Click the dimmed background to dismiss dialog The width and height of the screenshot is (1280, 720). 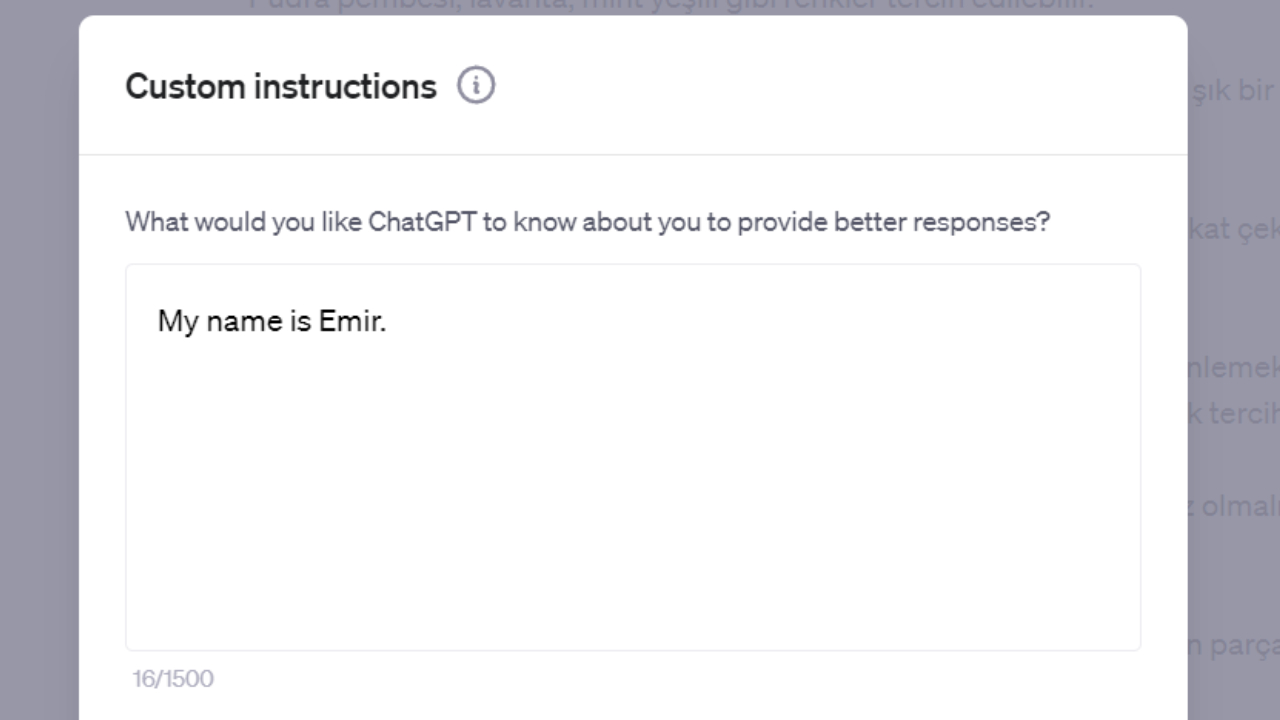pyautogui.click(x=40, y=360)
